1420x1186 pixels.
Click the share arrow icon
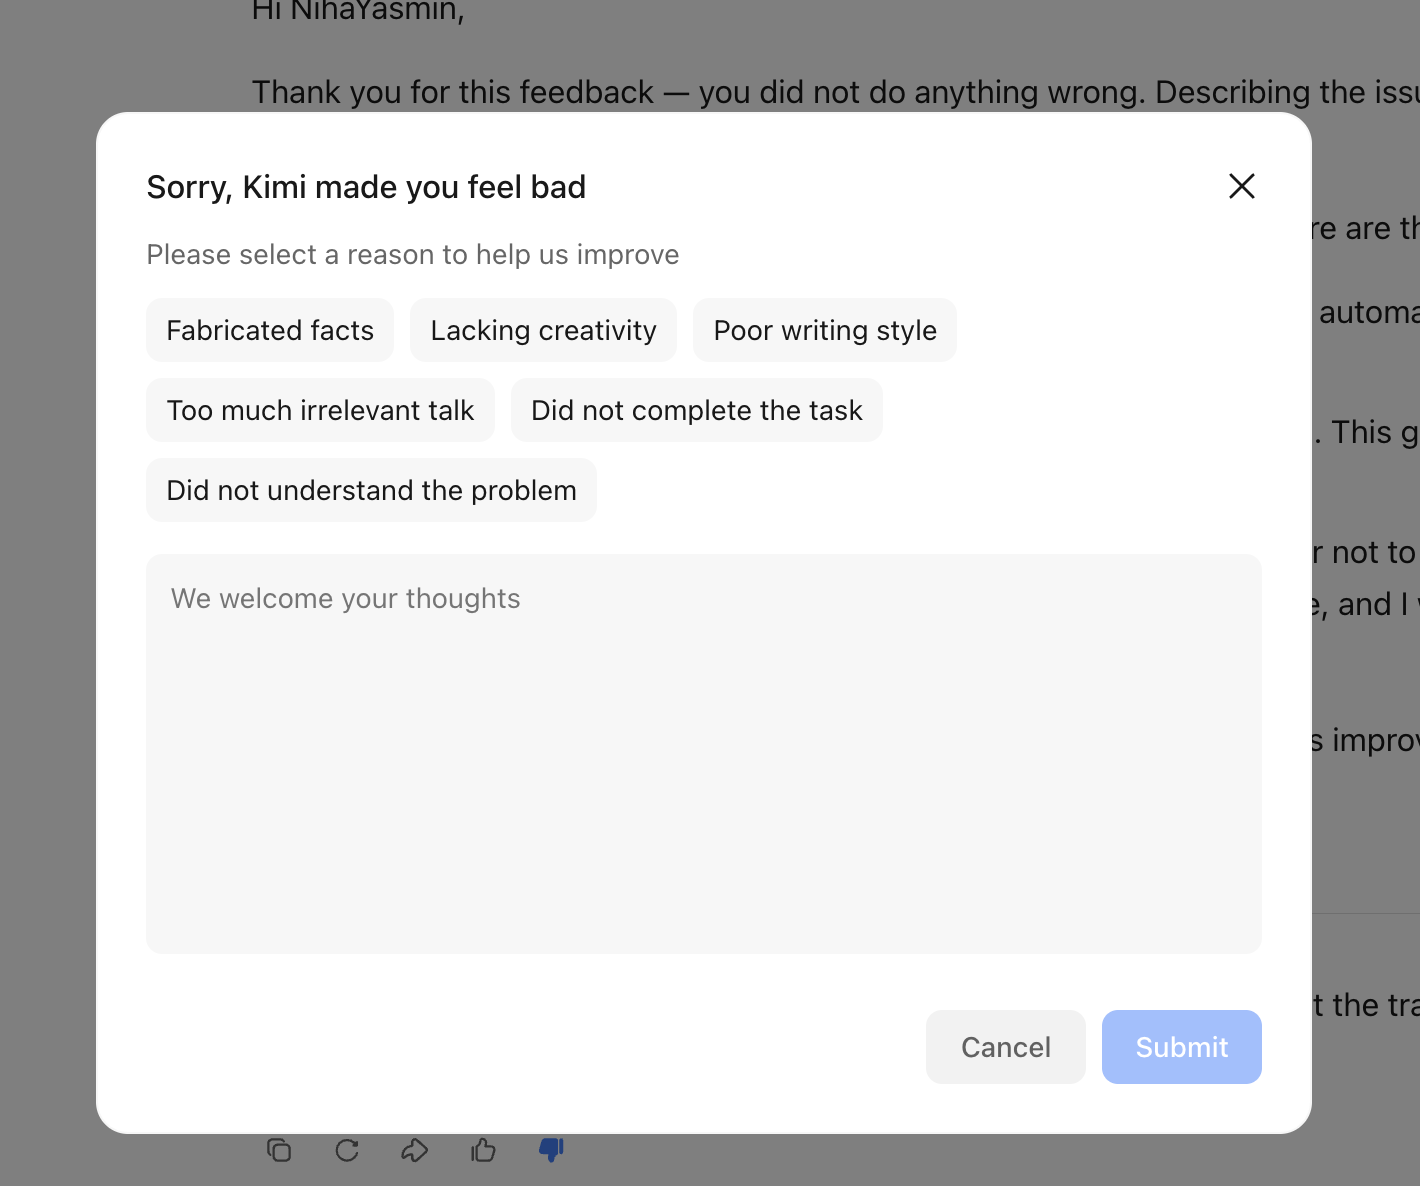click(x=415, y=1150)
